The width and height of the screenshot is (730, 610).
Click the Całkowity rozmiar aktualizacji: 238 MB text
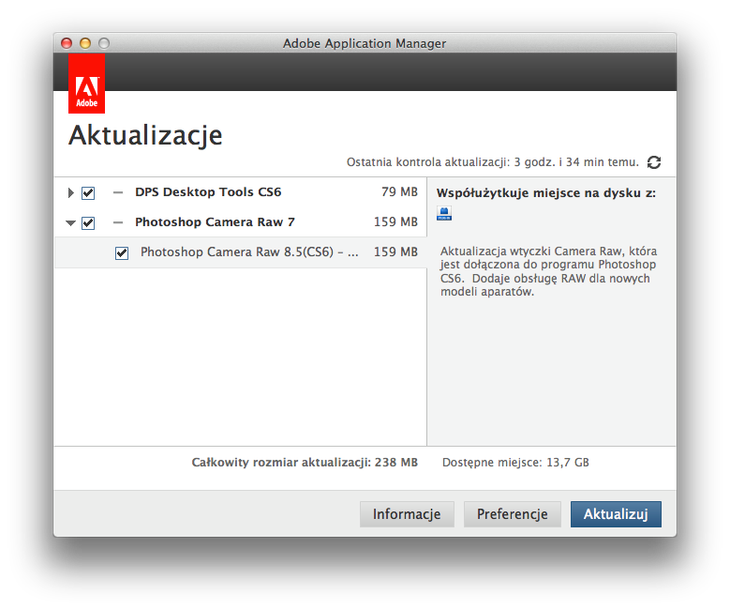(x=304, y=462)
